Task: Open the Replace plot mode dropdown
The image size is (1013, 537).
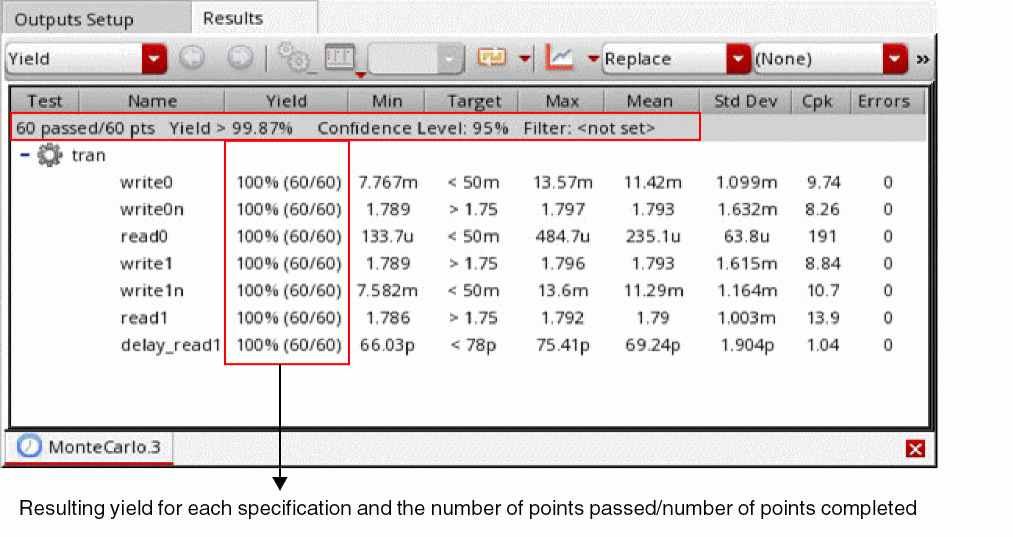Action: 676,59
